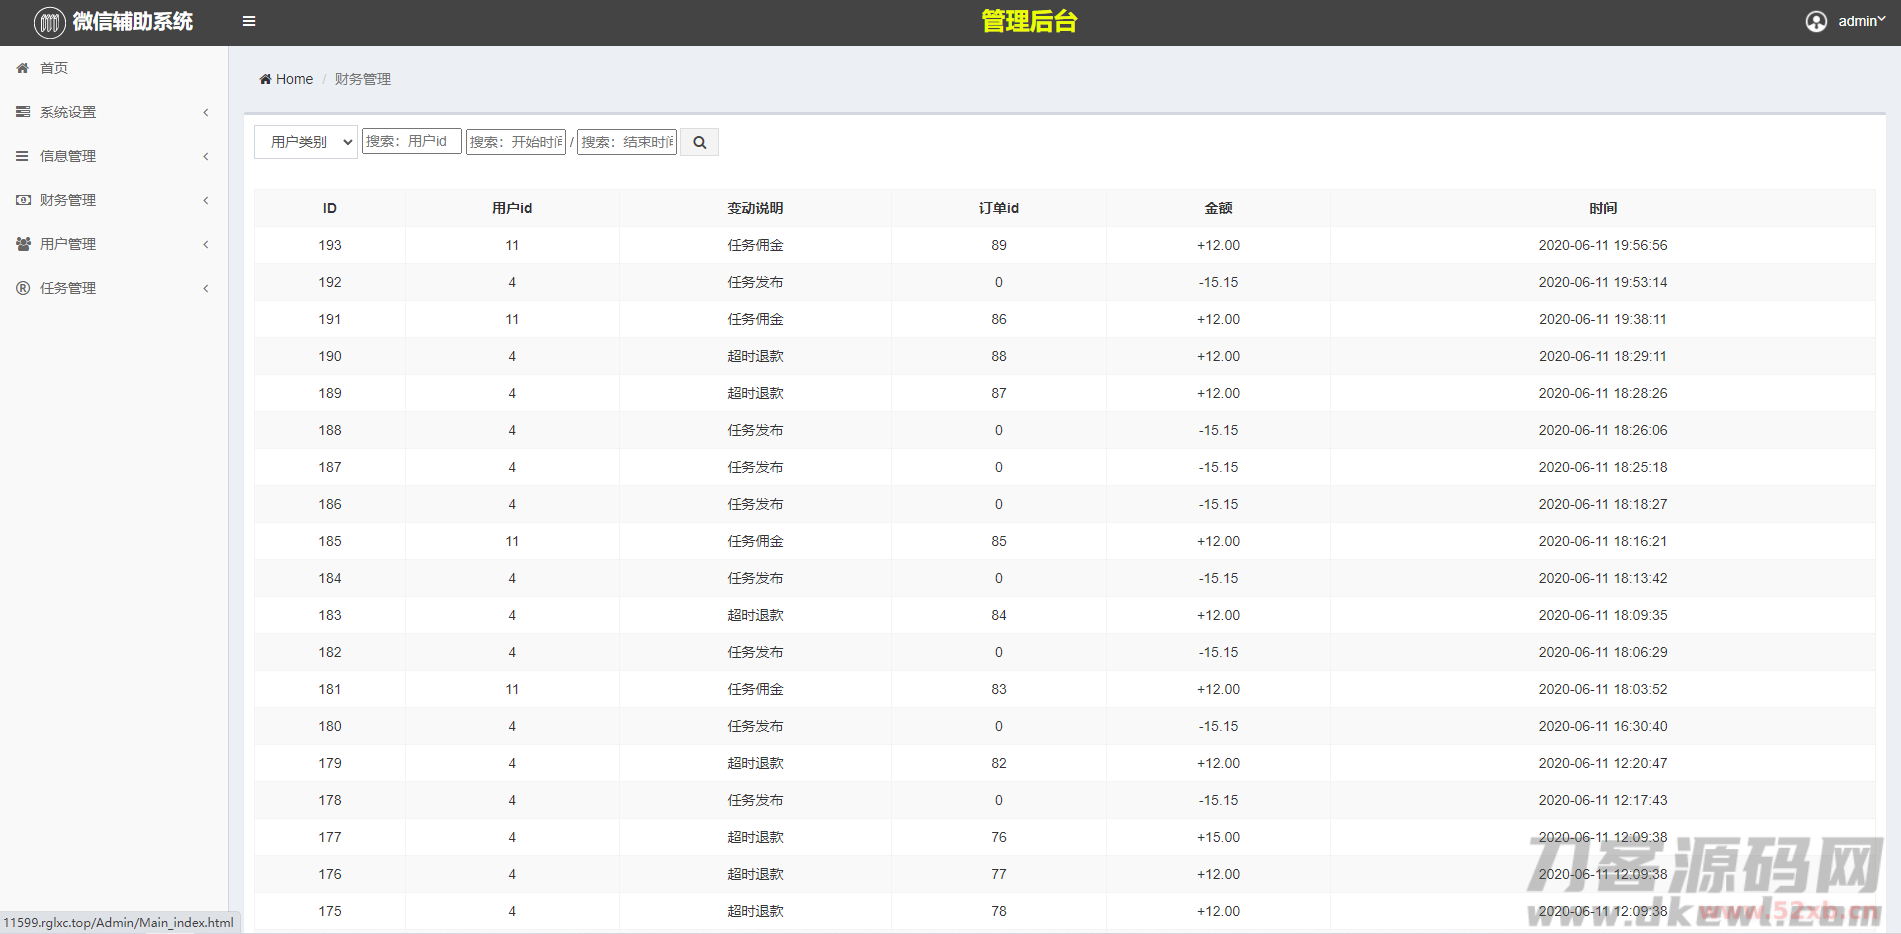1901x934 pixels.
Task: Open the 用户类别 dropdown
Action: pyautogui.click(x=305, y=142)
